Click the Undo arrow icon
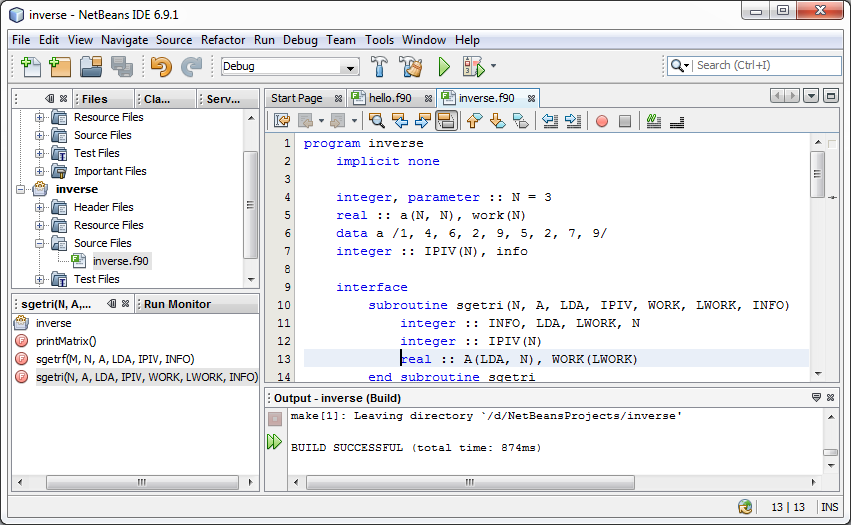 point(161,66)
